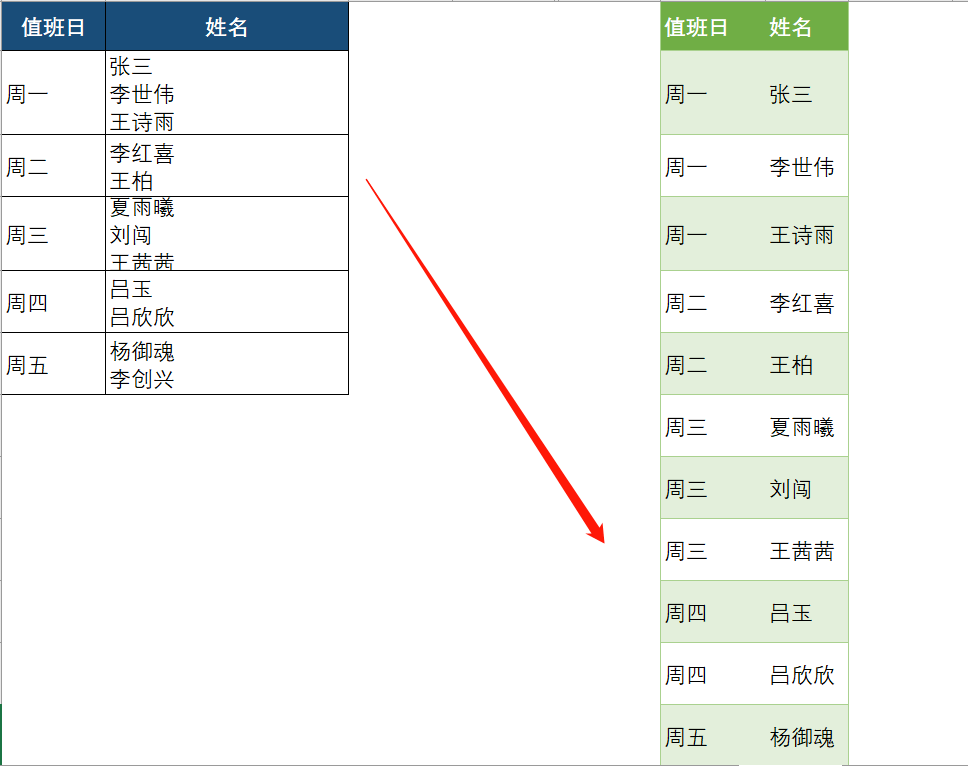The image size is (968, 766).
Task: Select the blue header cell 值班日
Action: 53,27
